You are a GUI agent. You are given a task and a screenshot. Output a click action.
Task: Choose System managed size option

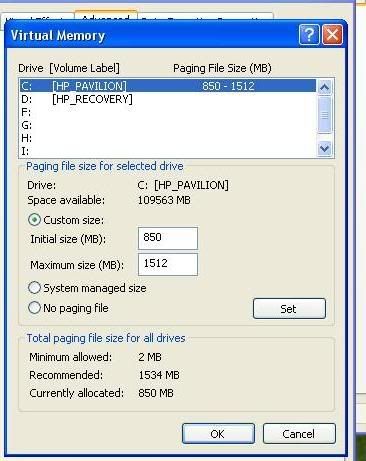point(34,288)
